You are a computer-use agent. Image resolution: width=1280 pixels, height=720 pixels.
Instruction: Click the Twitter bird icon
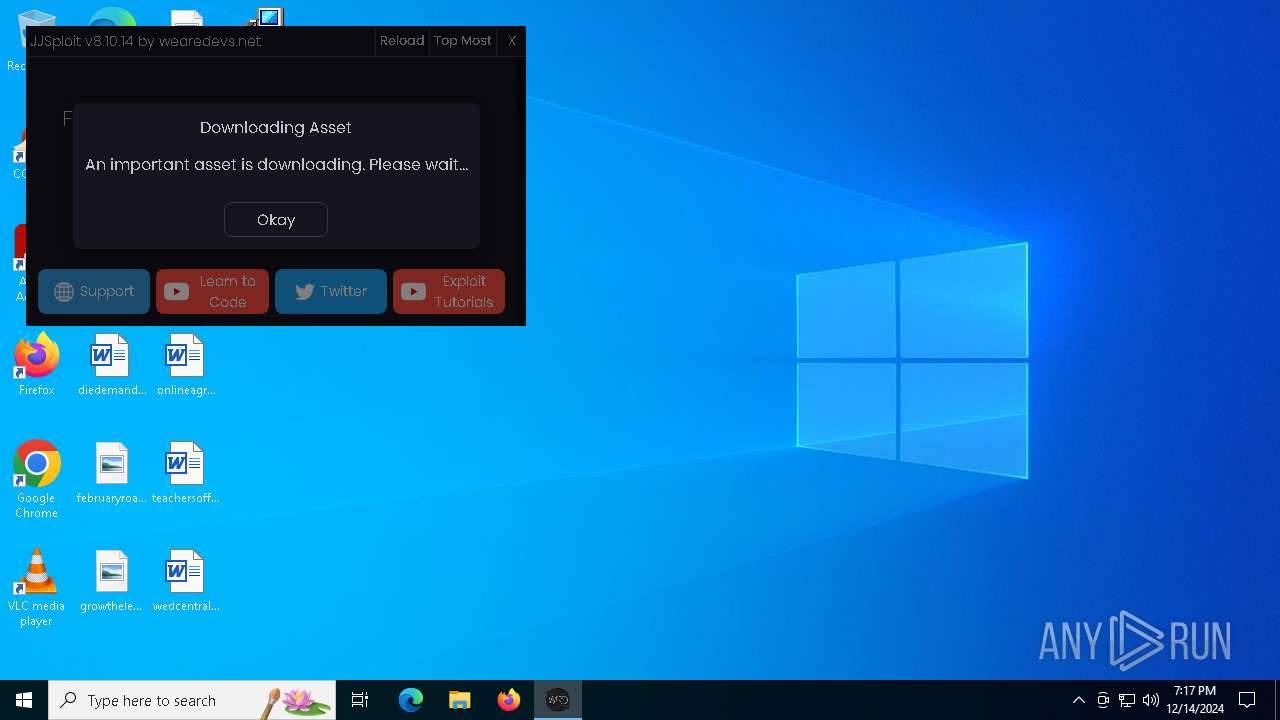(x=304, y=292)
